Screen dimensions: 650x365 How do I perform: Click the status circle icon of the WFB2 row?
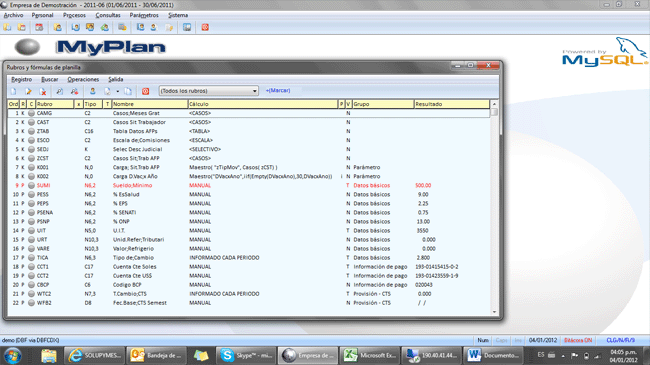coord(31,303)
